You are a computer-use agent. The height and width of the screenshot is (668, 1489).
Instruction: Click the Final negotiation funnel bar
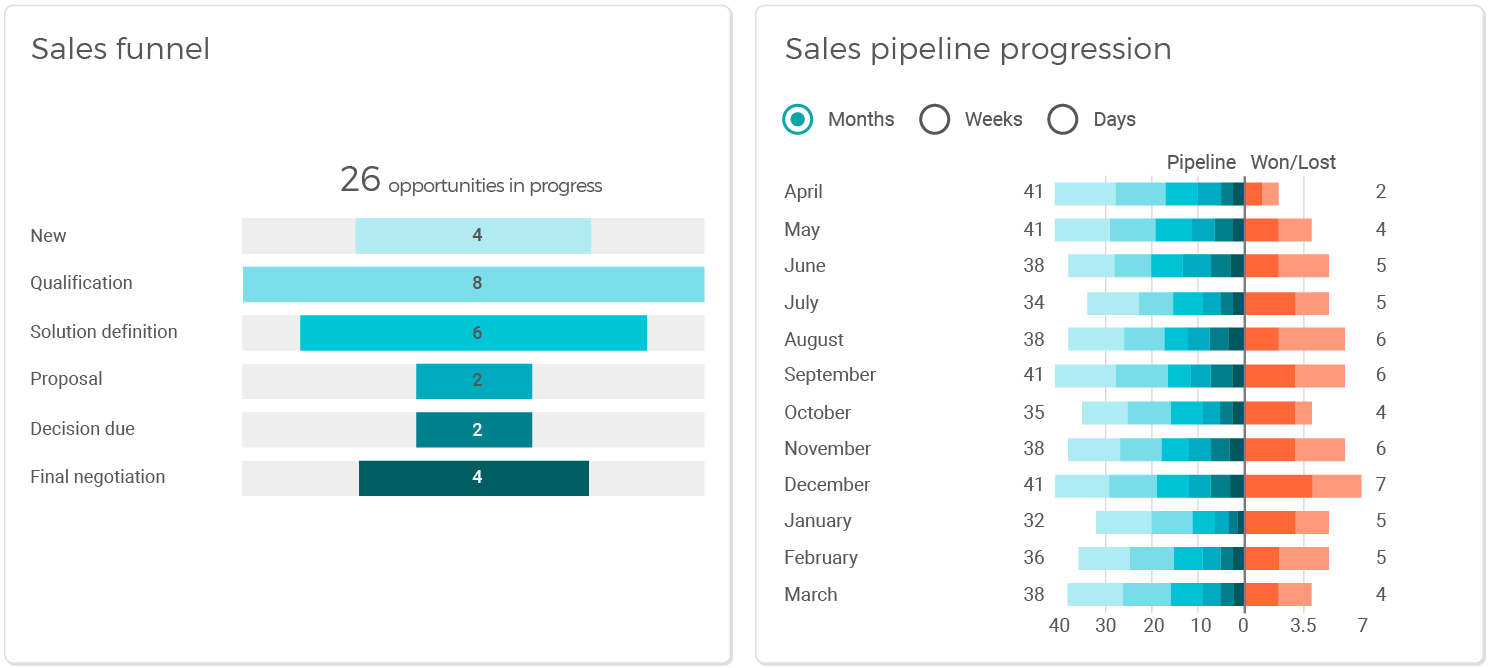pyautogui.click(x=474, y=478)
